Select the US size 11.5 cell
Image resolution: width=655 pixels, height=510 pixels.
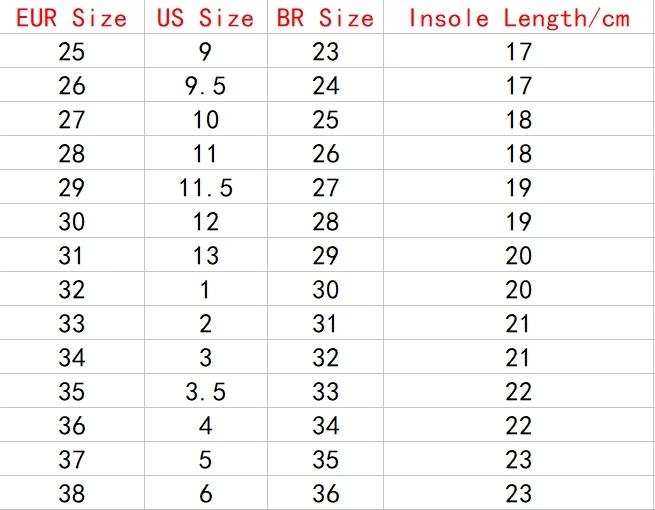(206, 187)
